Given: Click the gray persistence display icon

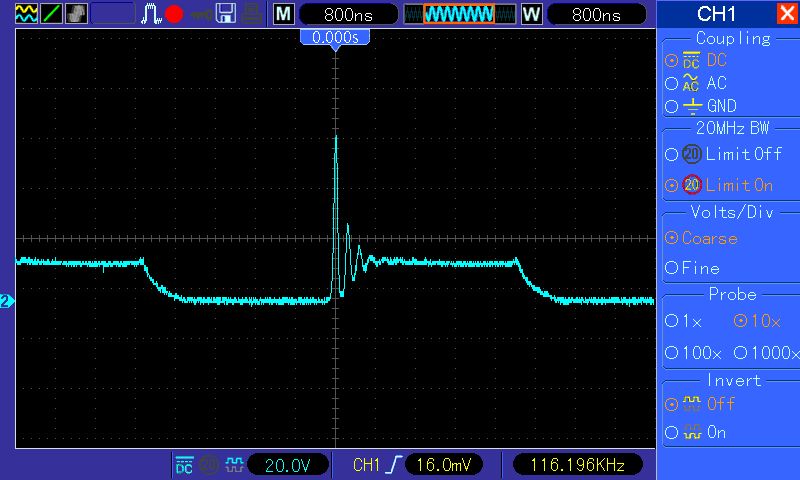Looking at the screenshot, I should [76, 14].
